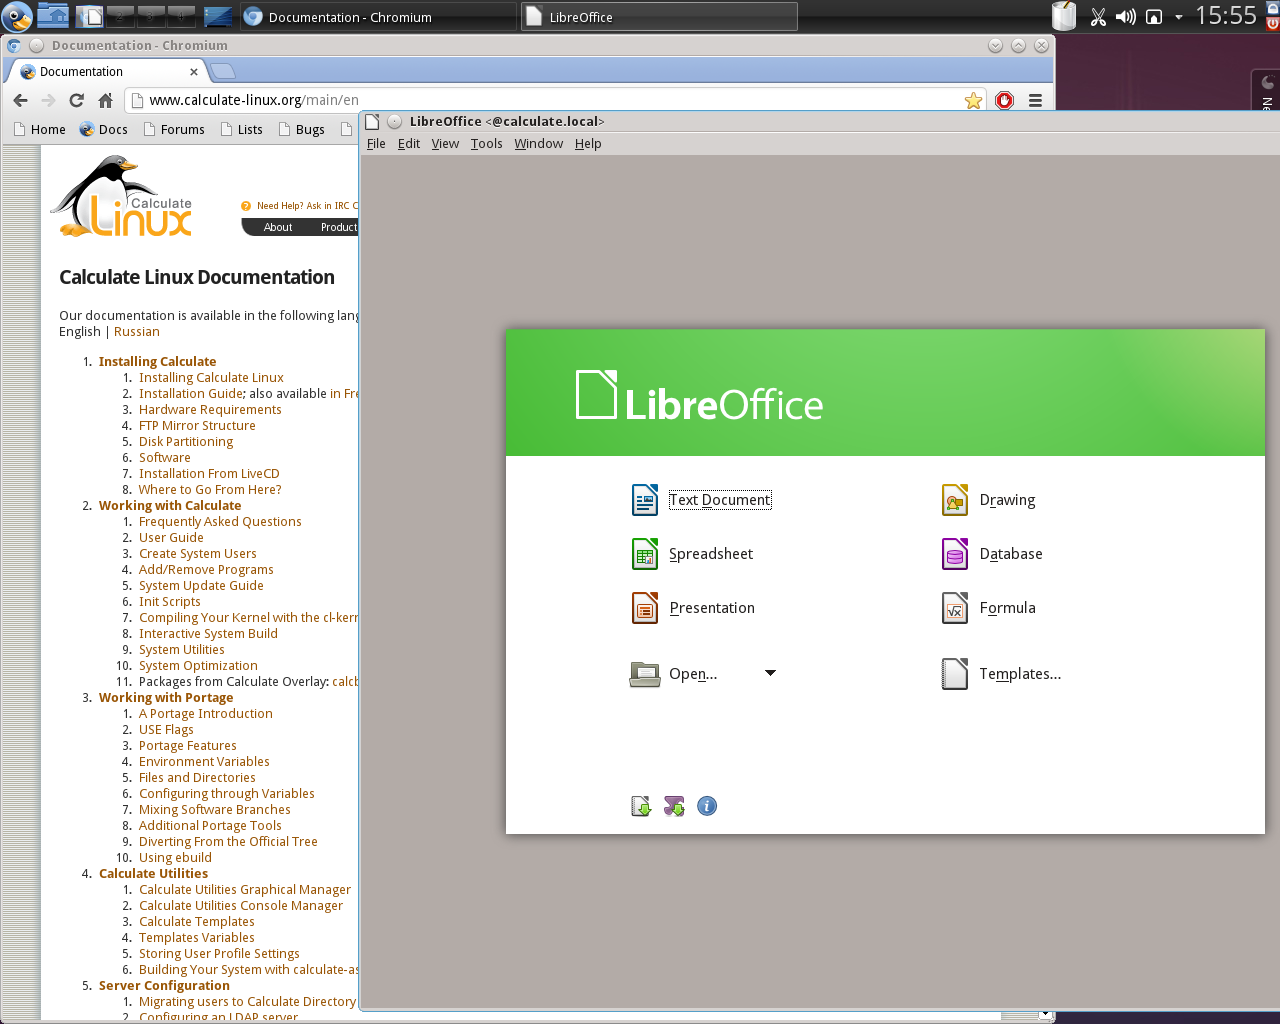The height and width of the screenshot is (1024, 1280).
Task: Open a new tab in Chromium
Action: 223,71
